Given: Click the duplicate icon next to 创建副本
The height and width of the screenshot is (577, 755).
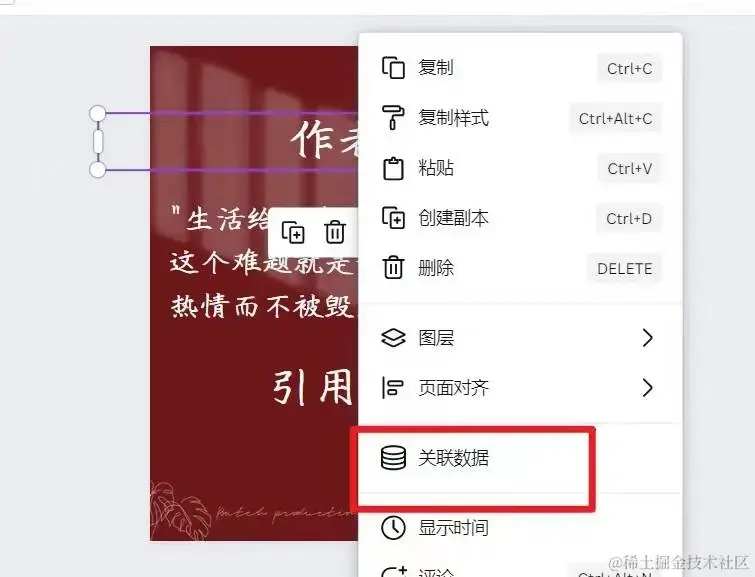Looking at the screenshot, I should 393,218.
